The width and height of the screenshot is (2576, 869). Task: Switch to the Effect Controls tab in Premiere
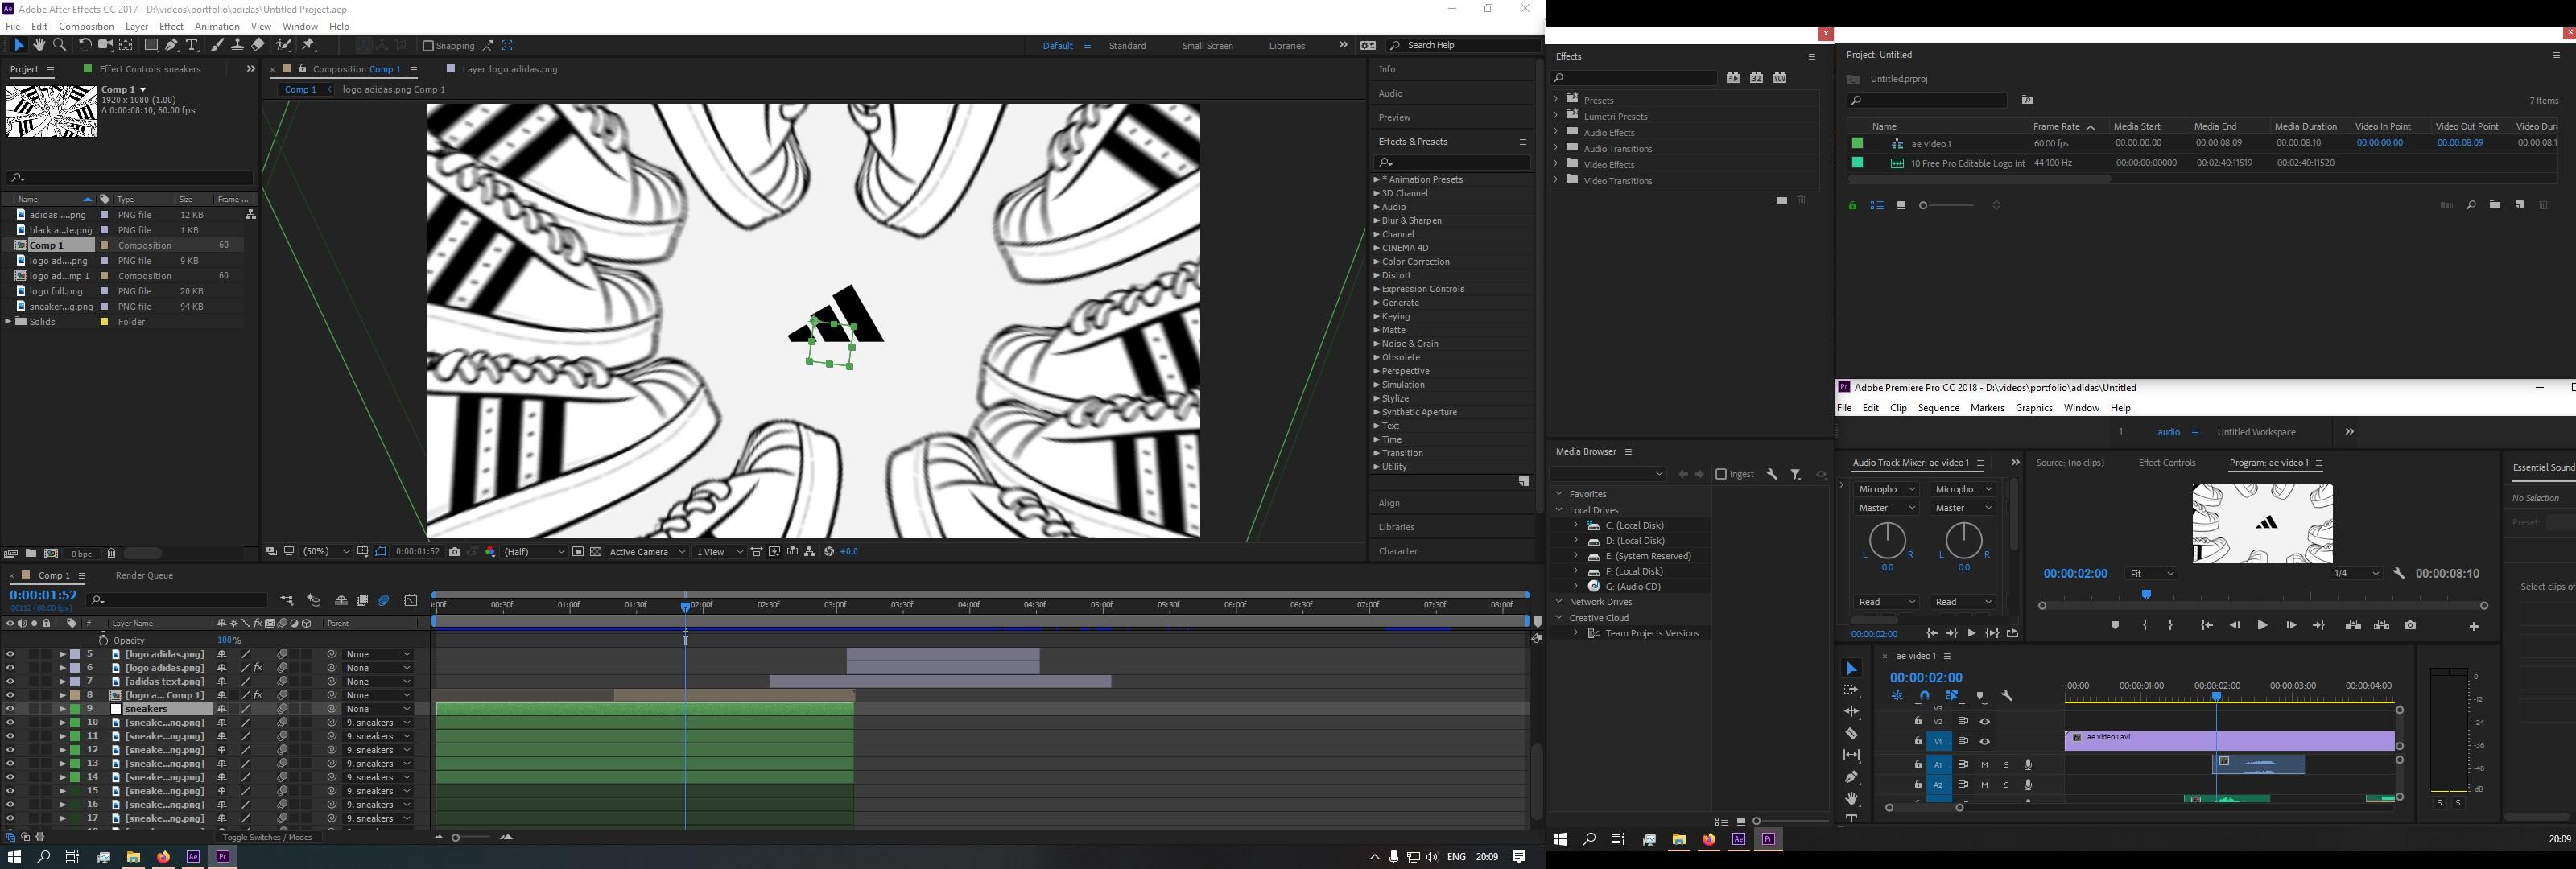pos(2167,462)
